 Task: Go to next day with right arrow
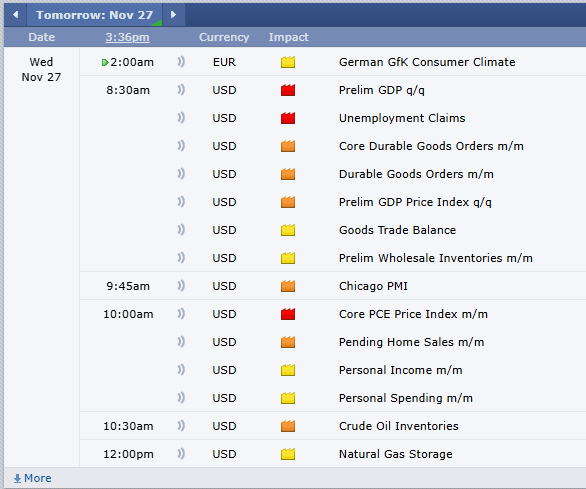(x=173, y=15)
